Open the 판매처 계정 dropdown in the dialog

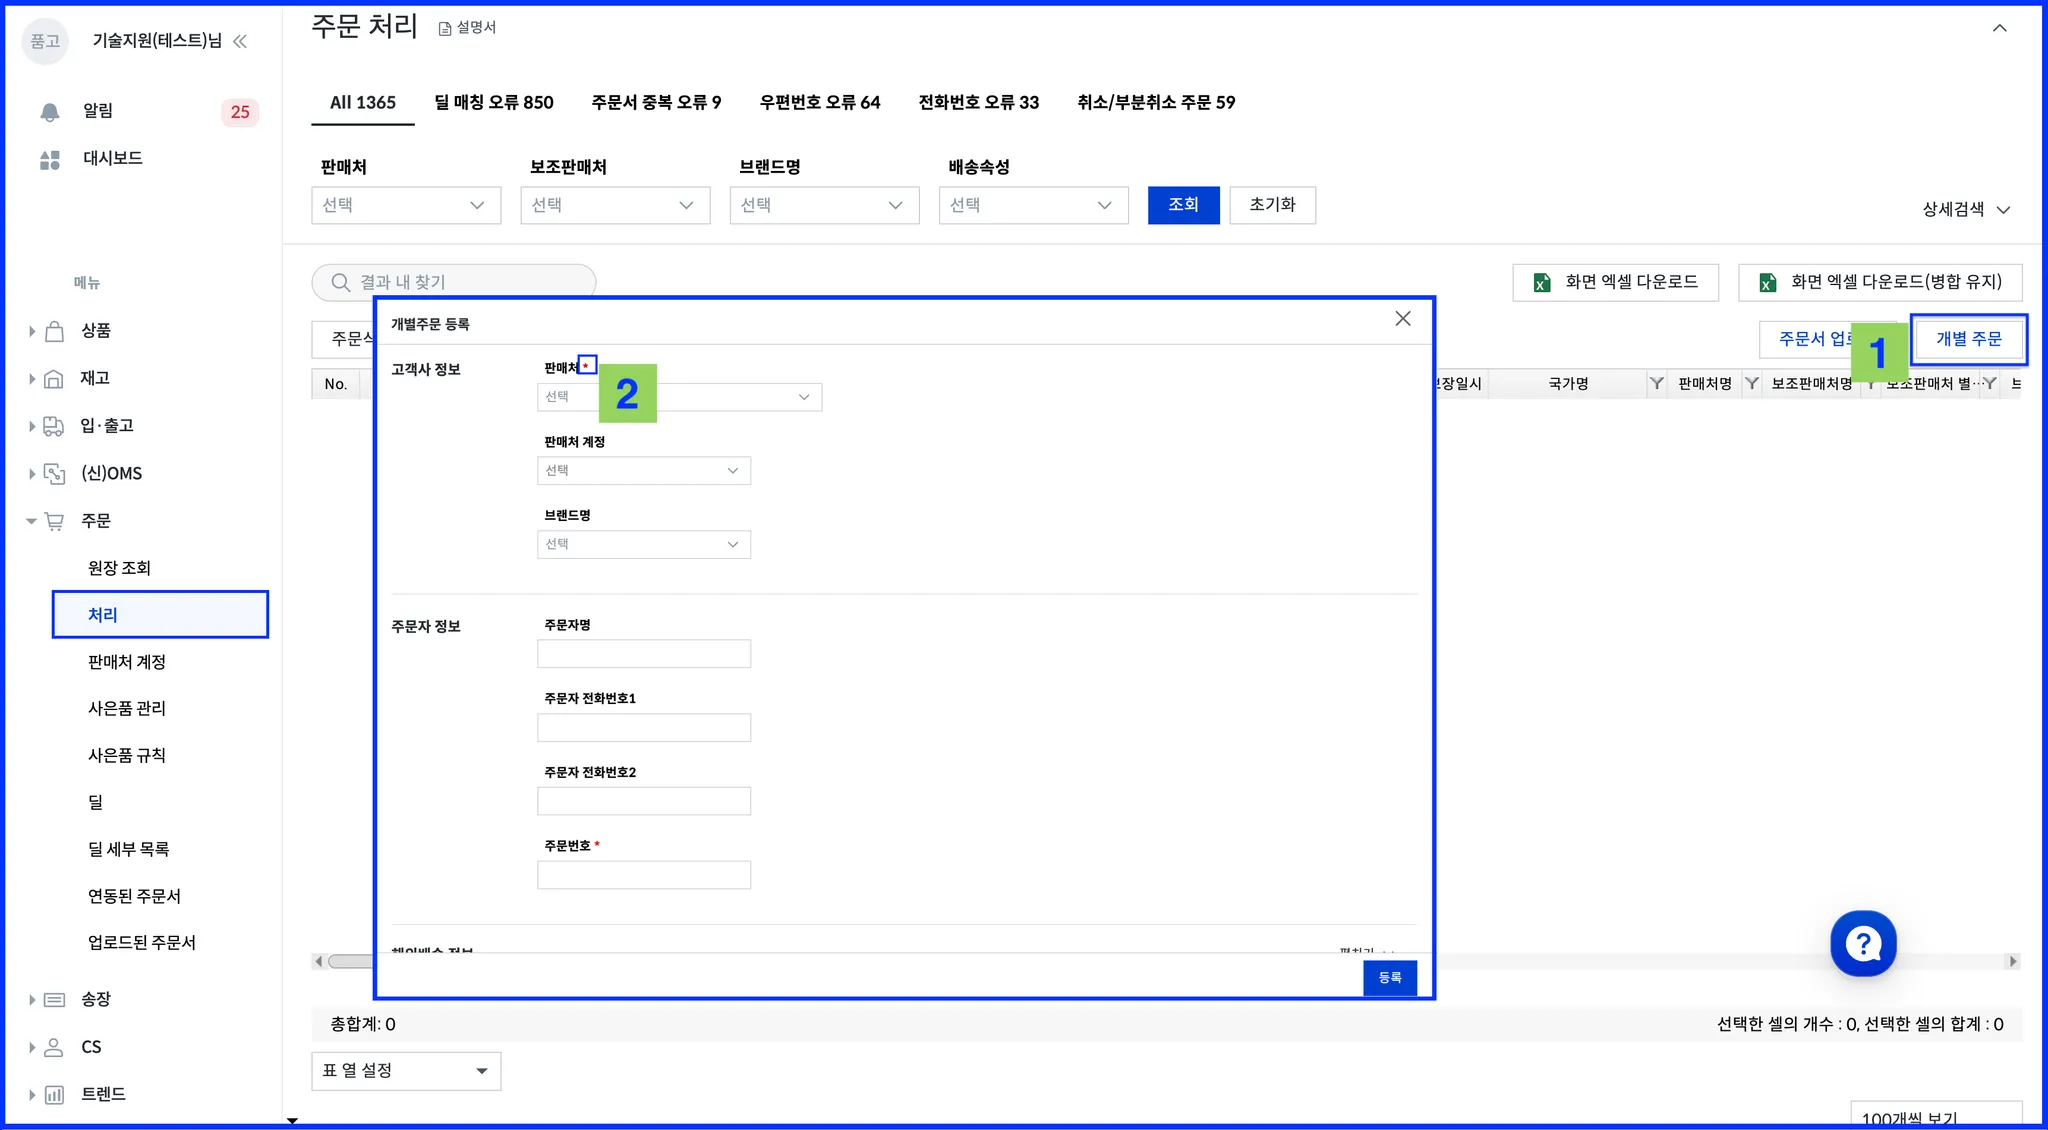(644, 471)
